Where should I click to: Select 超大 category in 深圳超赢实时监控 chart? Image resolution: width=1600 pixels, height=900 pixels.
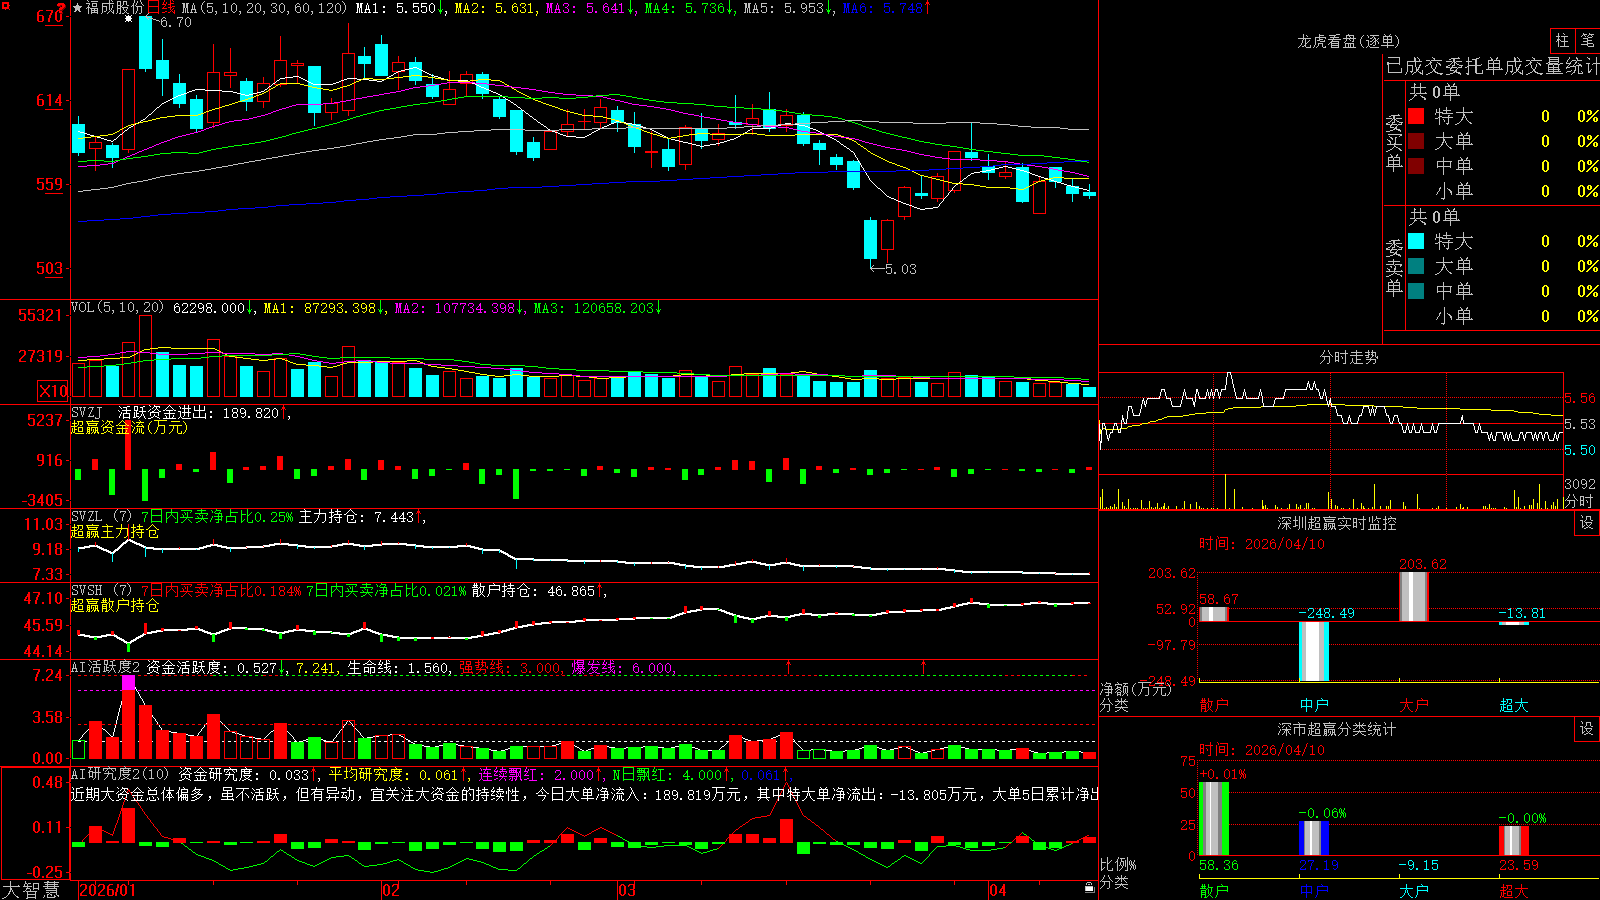coord(1514,705)
